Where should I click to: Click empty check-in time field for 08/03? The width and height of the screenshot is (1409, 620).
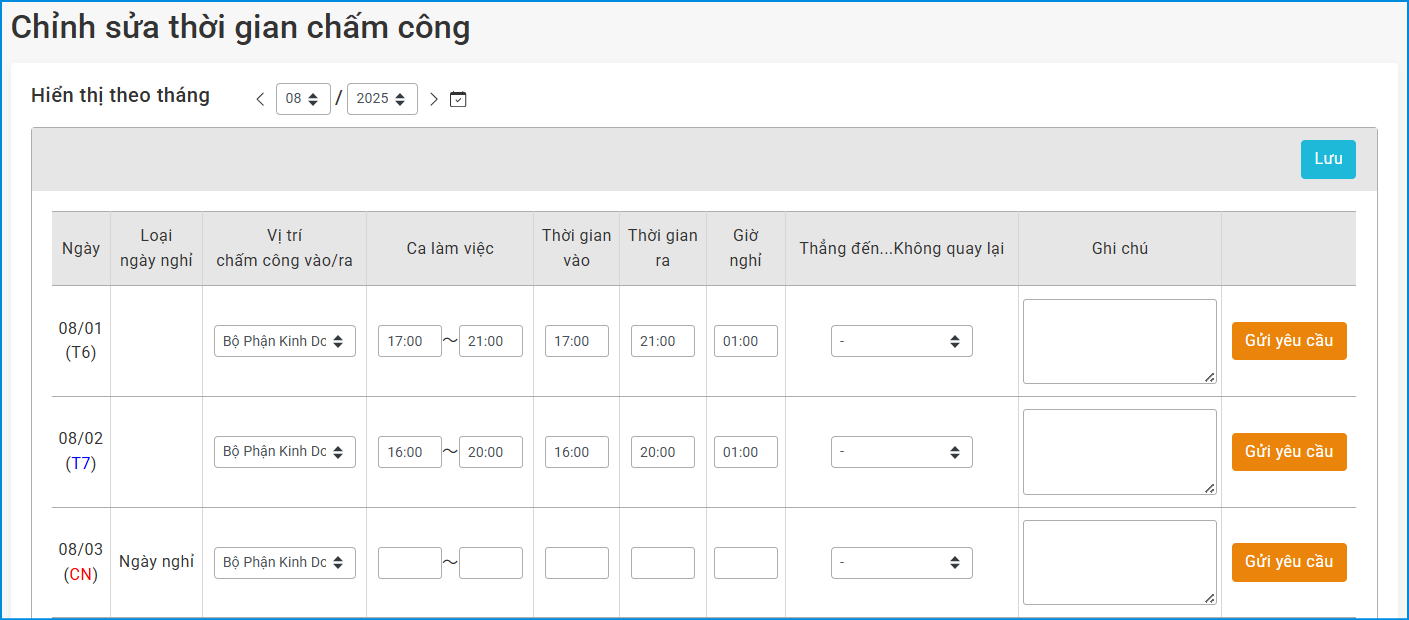coord(576,562)
